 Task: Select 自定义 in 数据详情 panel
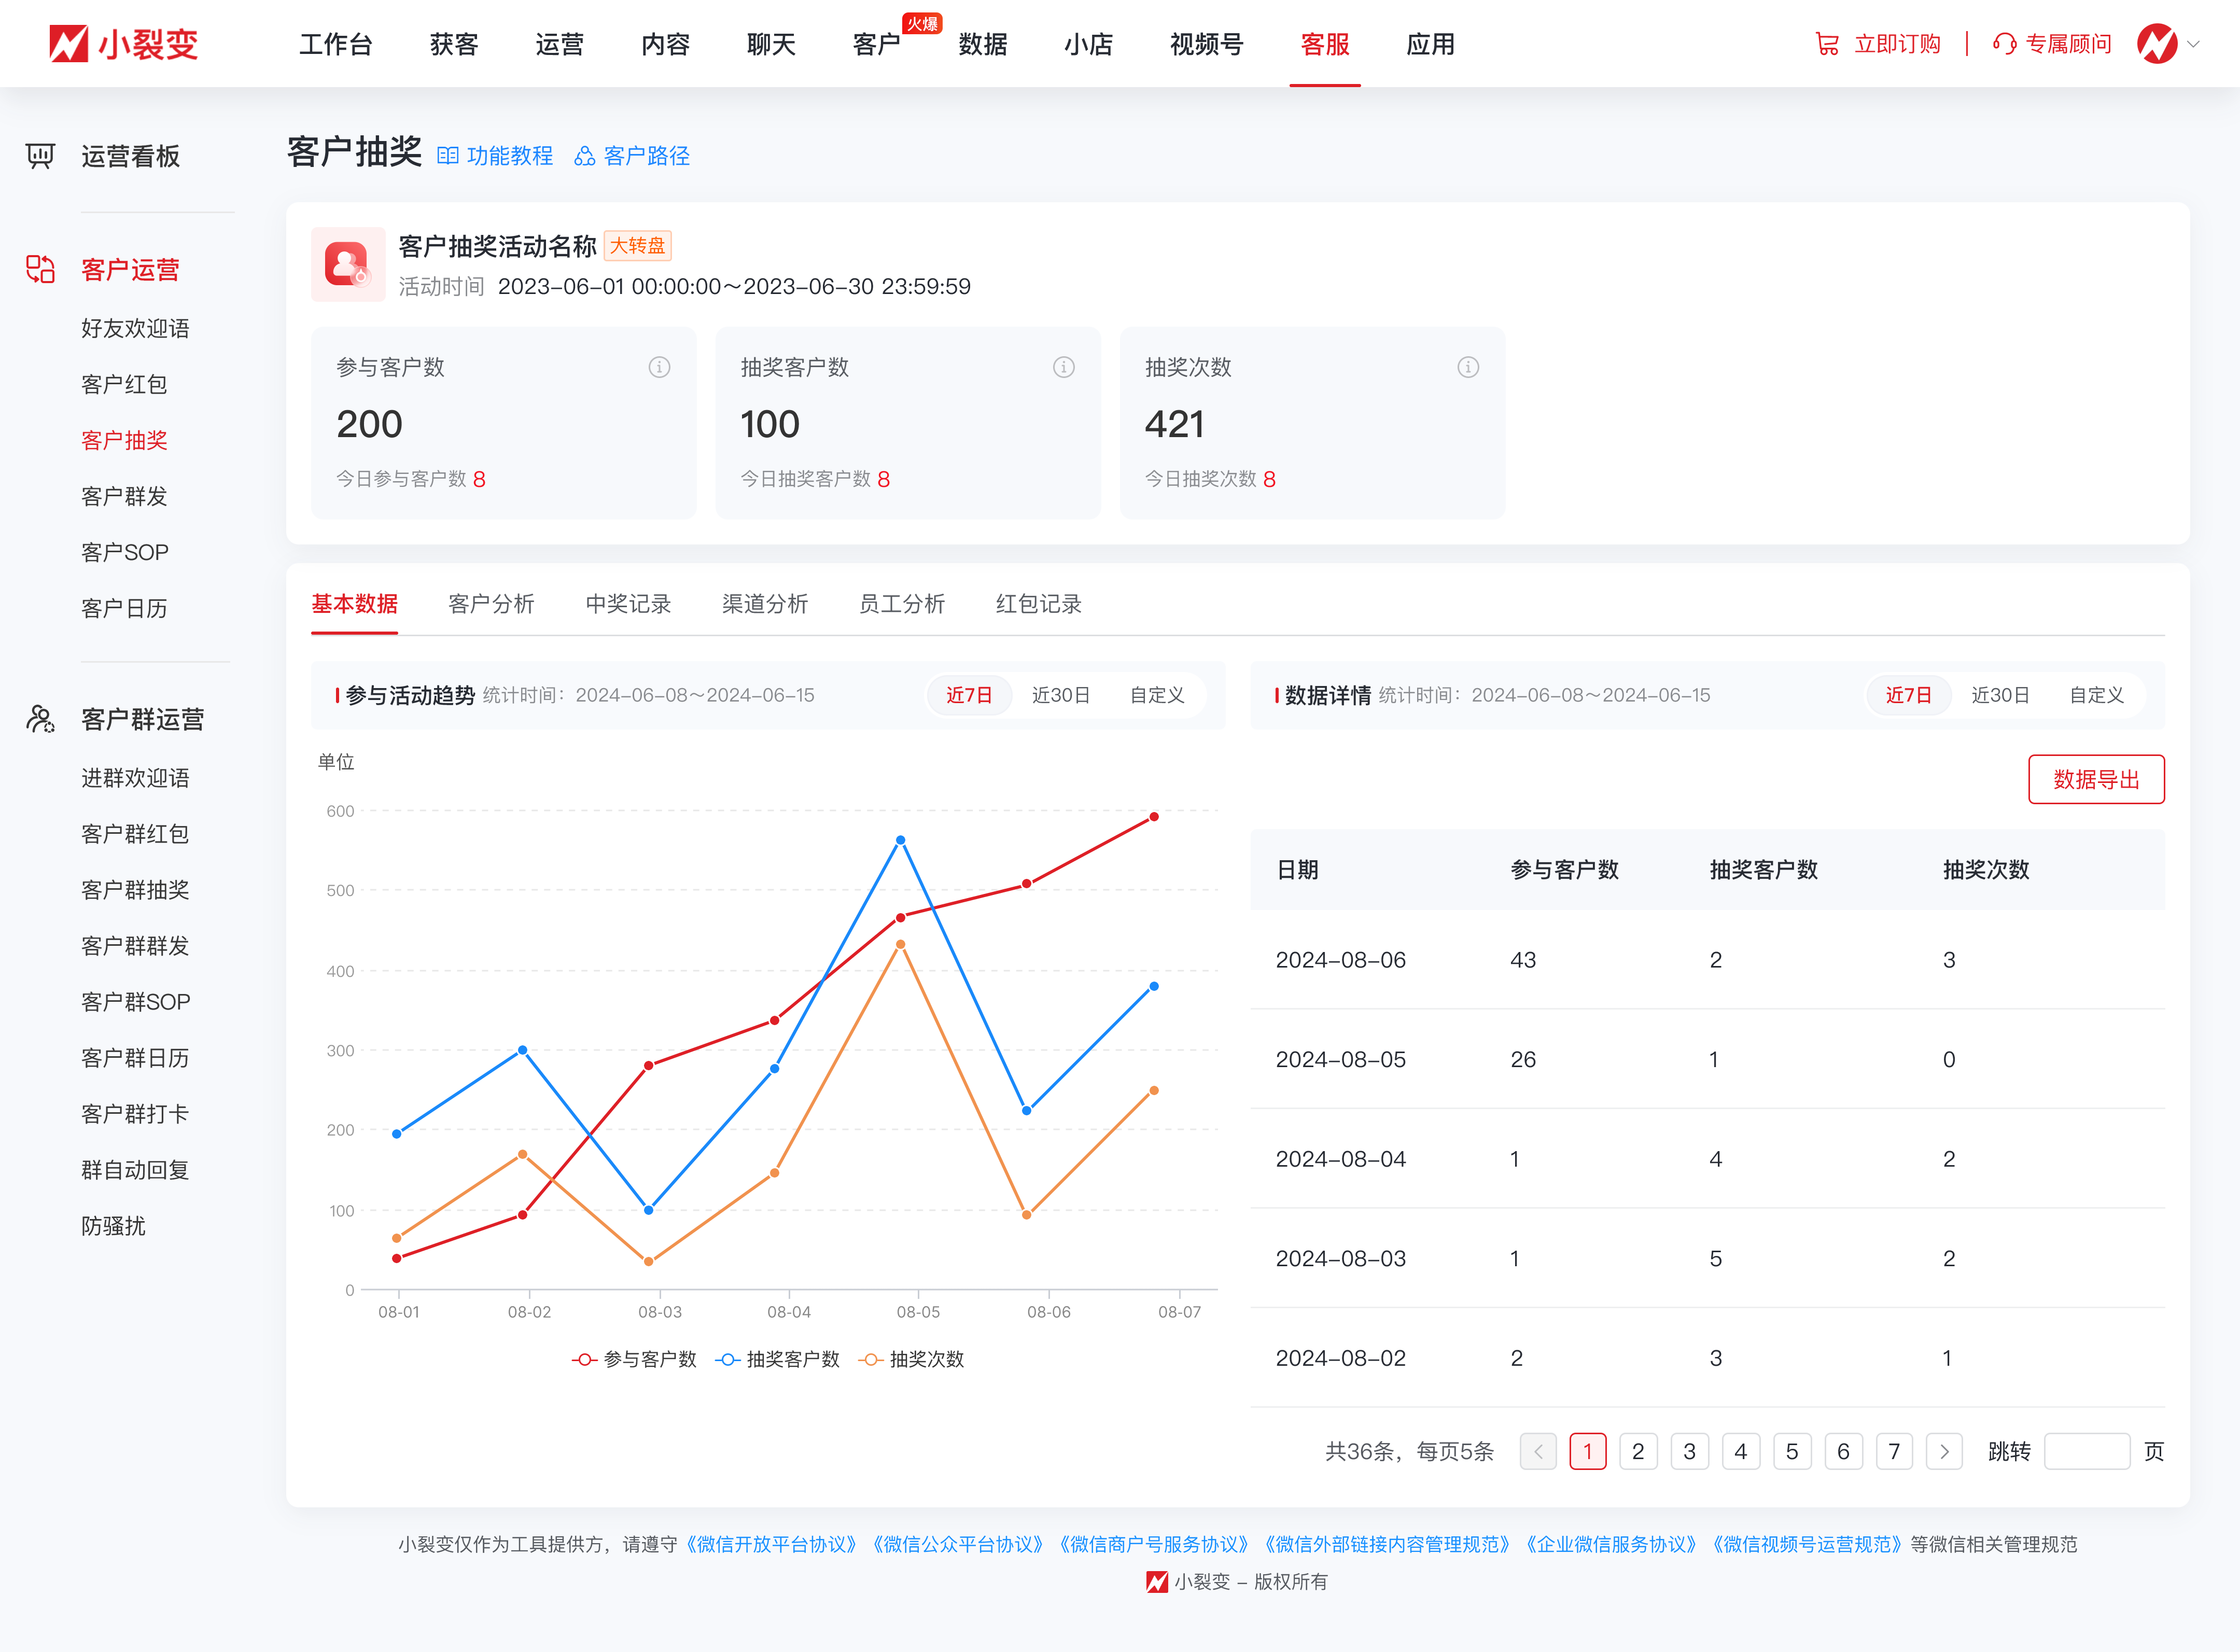[x=2096, y=695]
